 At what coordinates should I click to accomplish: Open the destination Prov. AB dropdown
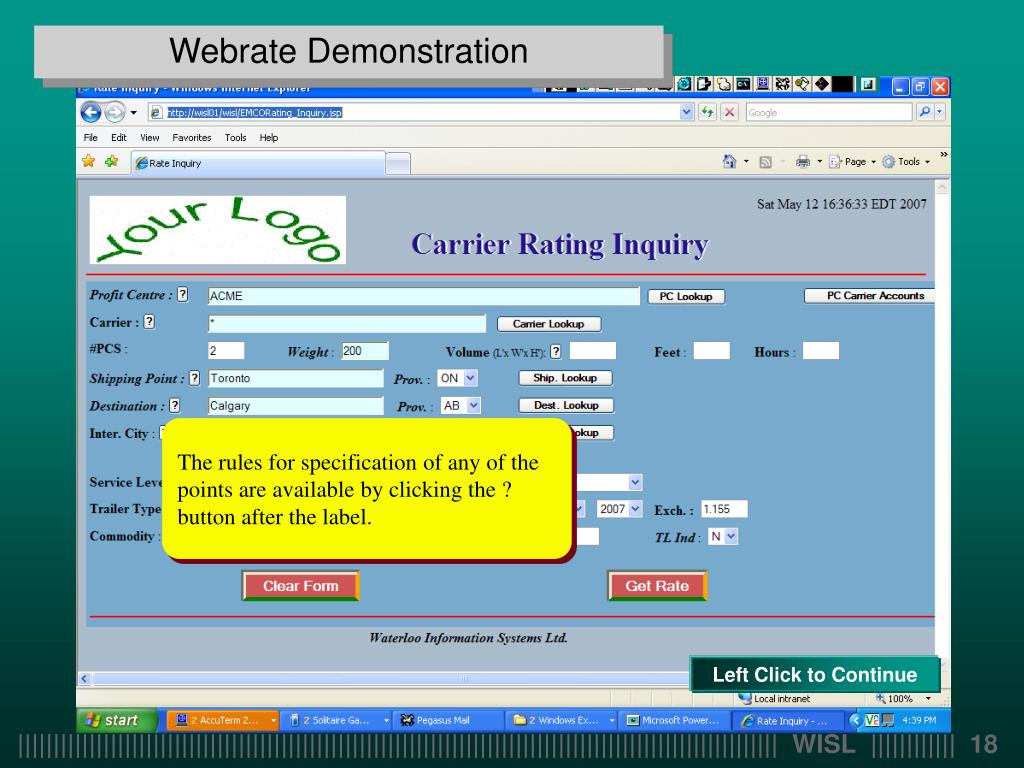click(473, 405)
